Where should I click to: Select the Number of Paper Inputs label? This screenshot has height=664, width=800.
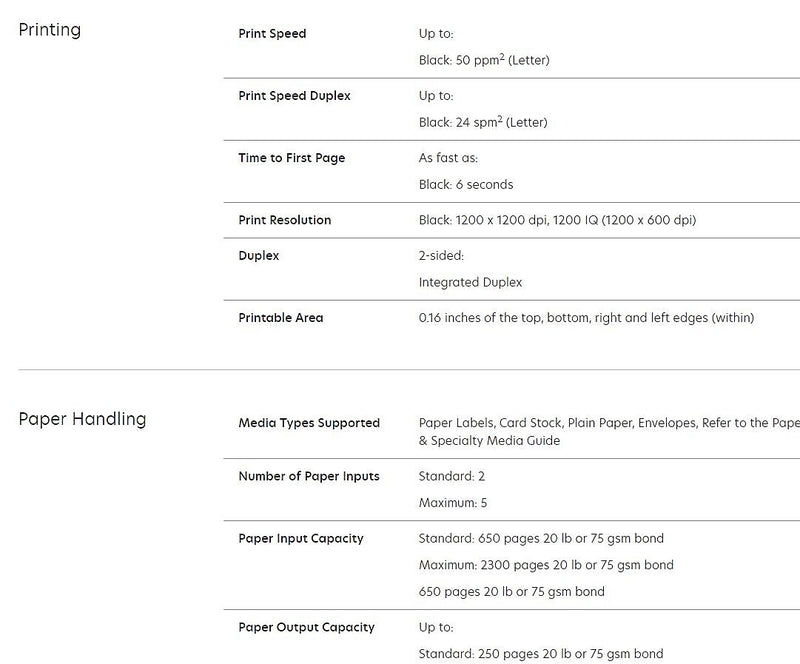(309, 476)
